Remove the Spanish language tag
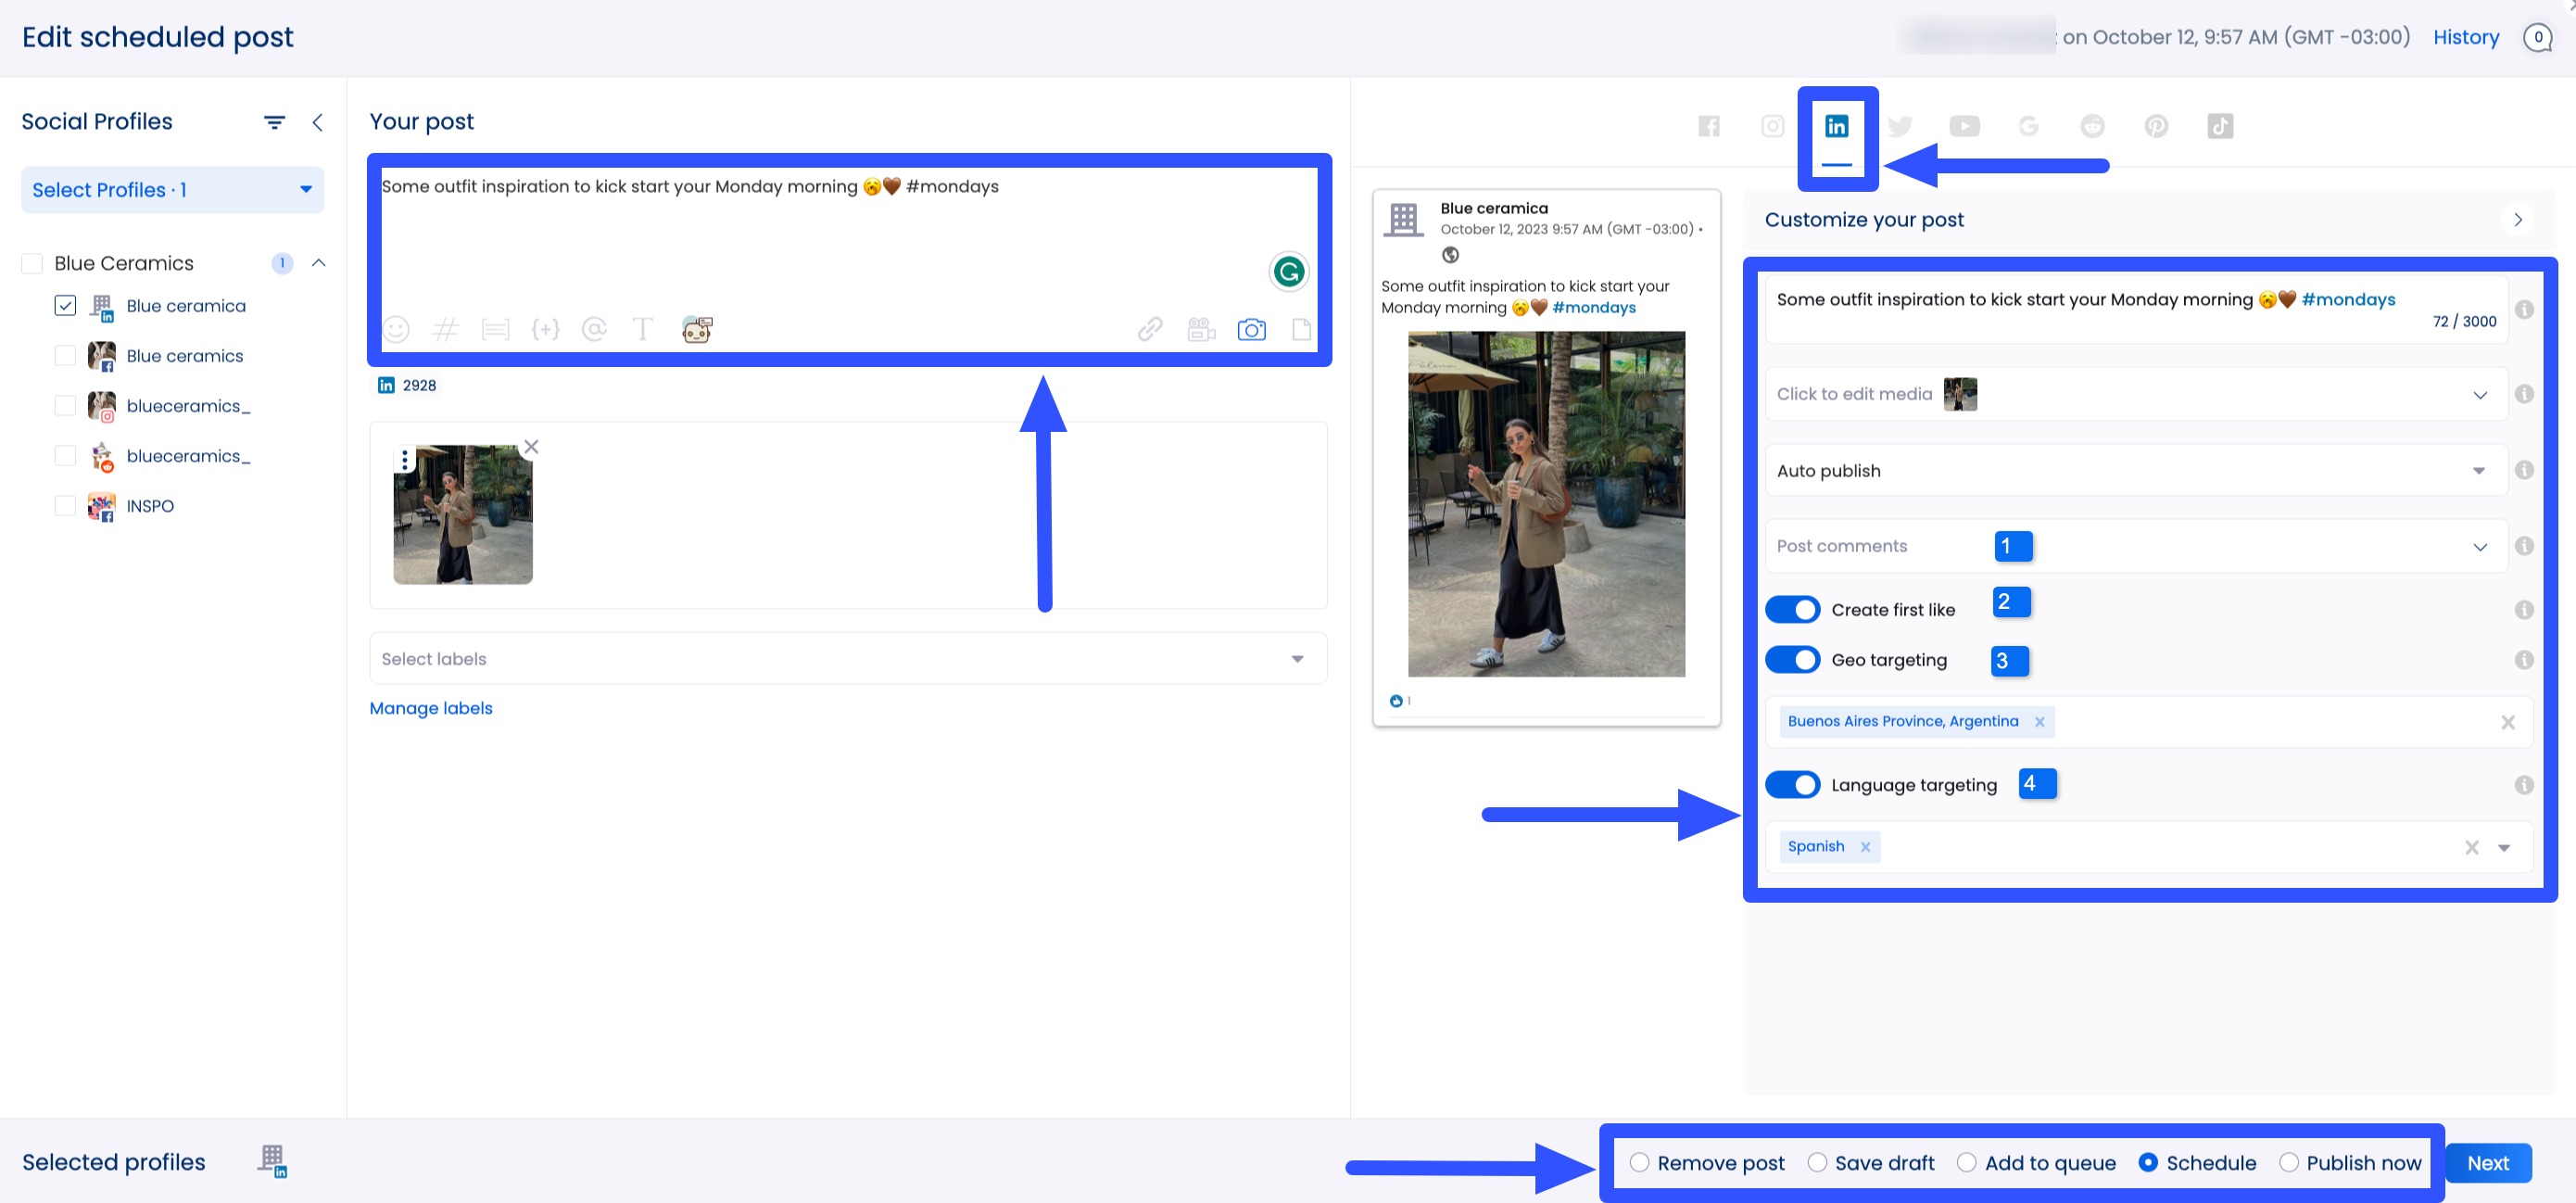Image resolution: width=2576 pixels, height=1203 pixels. point(1864,847)
